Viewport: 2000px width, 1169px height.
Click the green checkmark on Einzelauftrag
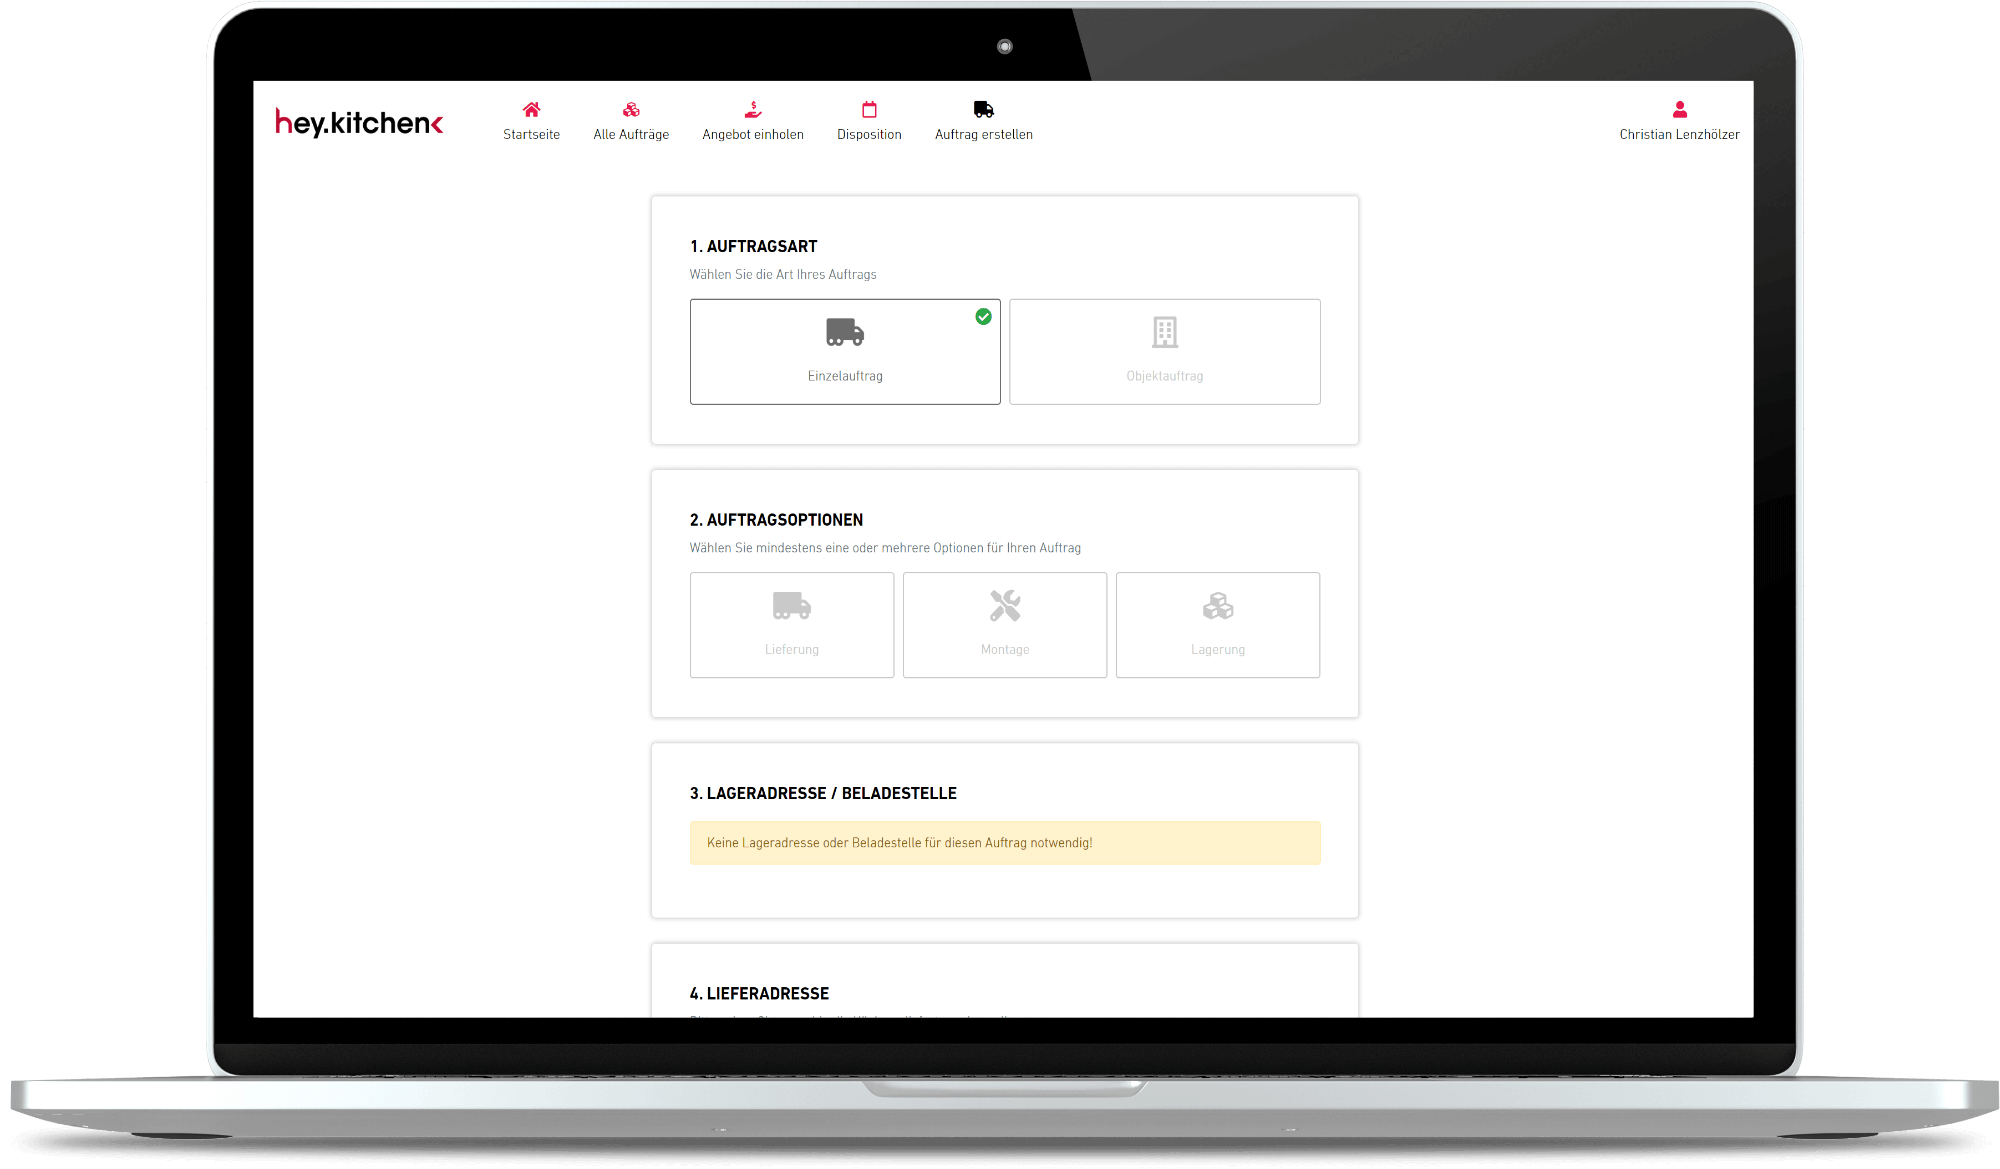click(x=984, y=316)
